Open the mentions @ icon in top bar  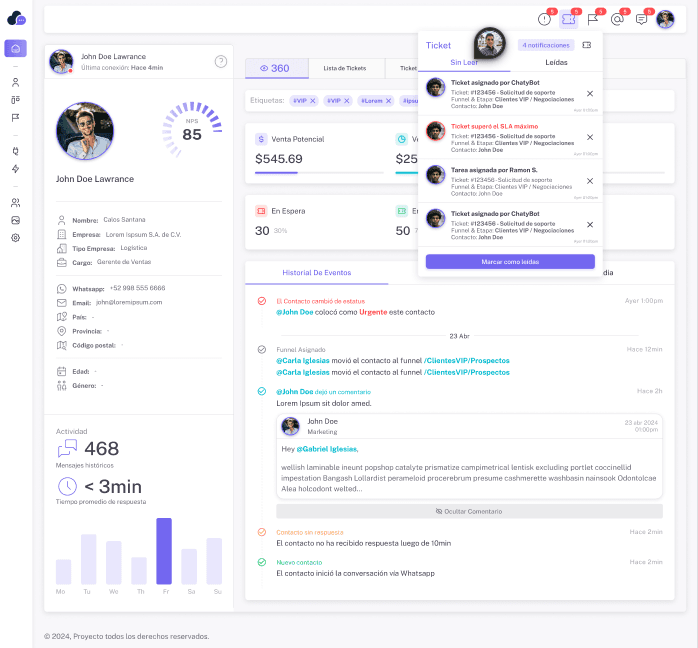(617, 20)
